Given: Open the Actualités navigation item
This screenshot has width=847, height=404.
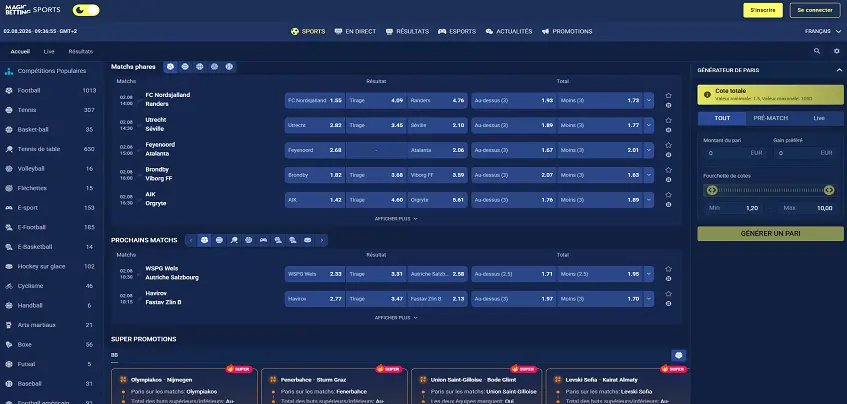Looking at the screenshot, I should click(x=509, y=31).
